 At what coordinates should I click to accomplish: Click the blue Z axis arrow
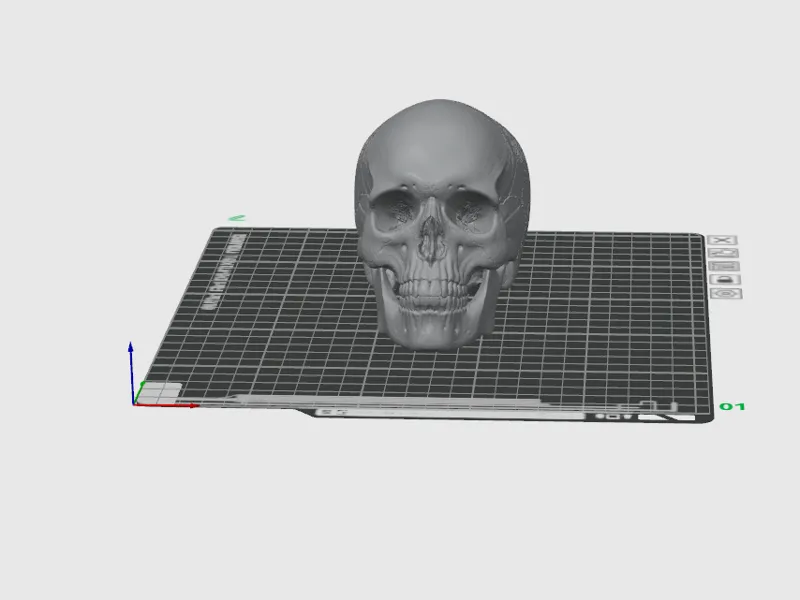point(131,372)
